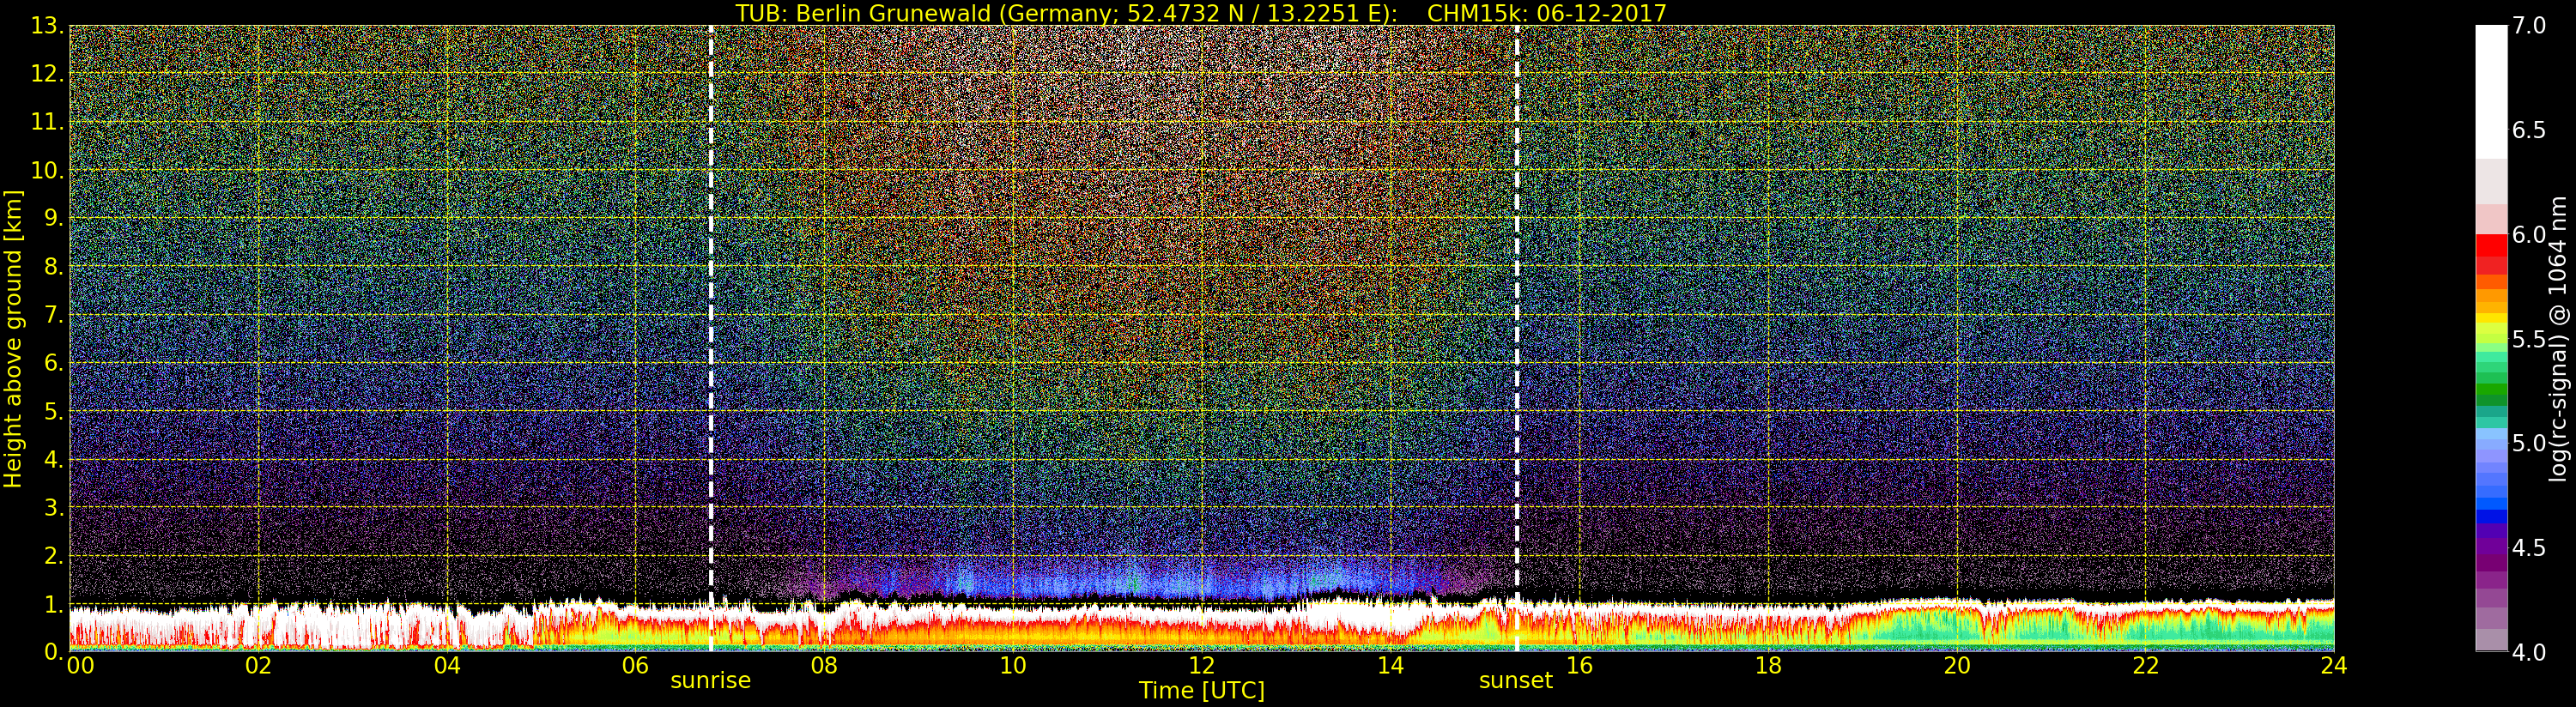Click the 5. tick on height axis
This screenshot has width=2576, height=707.
click(53, 411)
